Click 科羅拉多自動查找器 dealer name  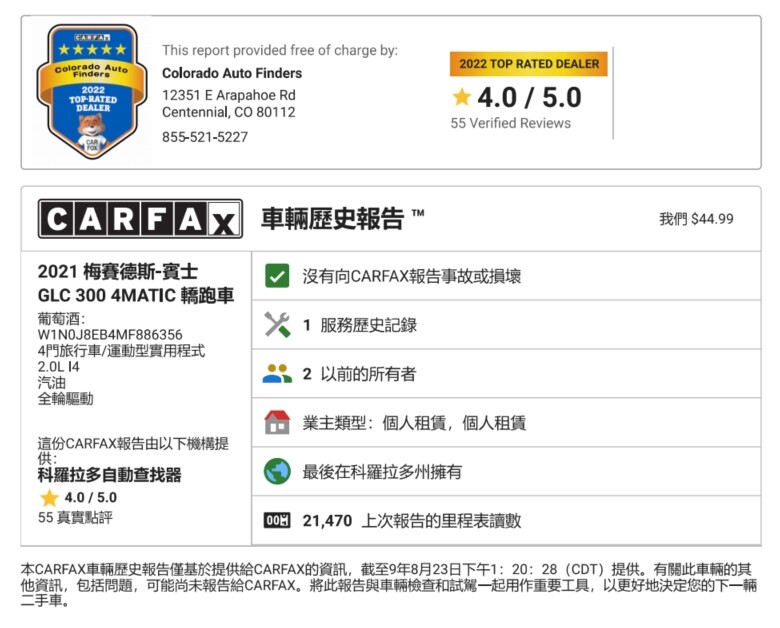click(x=109, y=475)
